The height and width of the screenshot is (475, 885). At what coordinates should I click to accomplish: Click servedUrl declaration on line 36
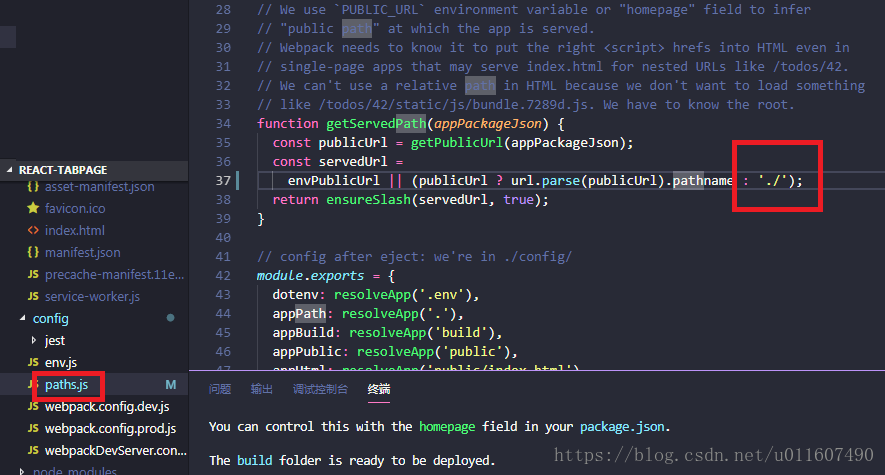point(353,162)
